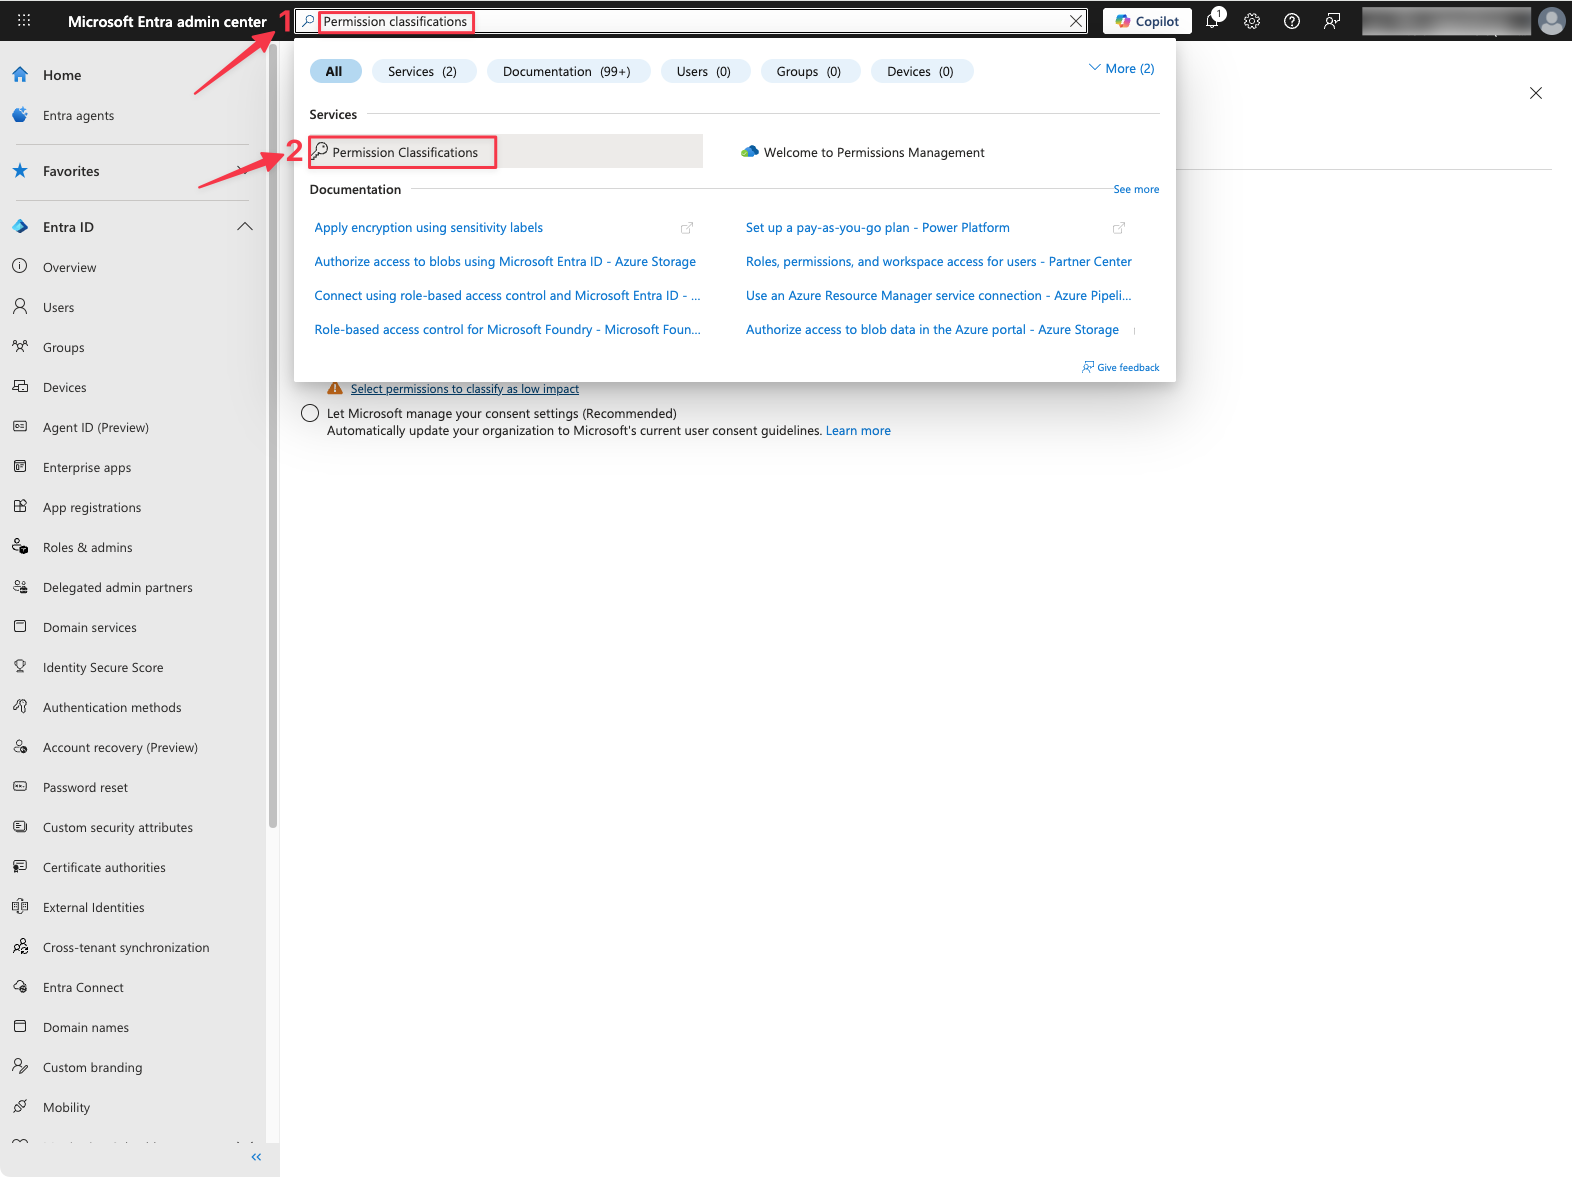Open the notifications bell icon

pos(1213,21)
